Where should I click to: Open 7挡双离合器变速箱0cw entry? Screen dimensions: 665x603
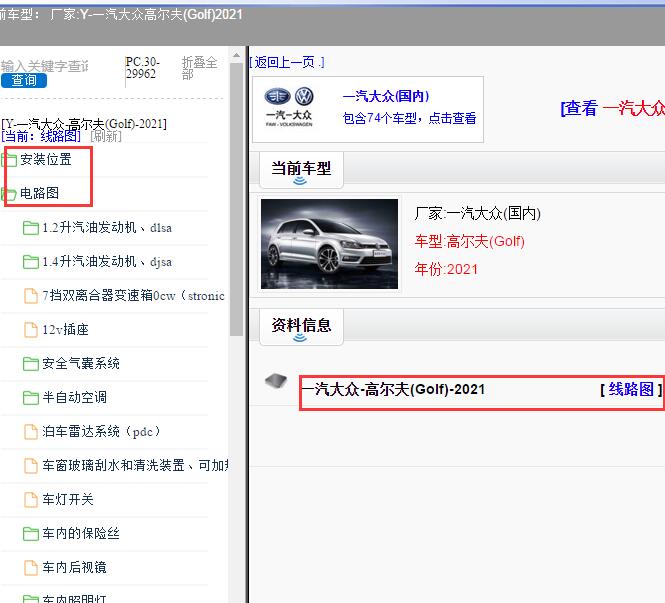tap(133, 295)
